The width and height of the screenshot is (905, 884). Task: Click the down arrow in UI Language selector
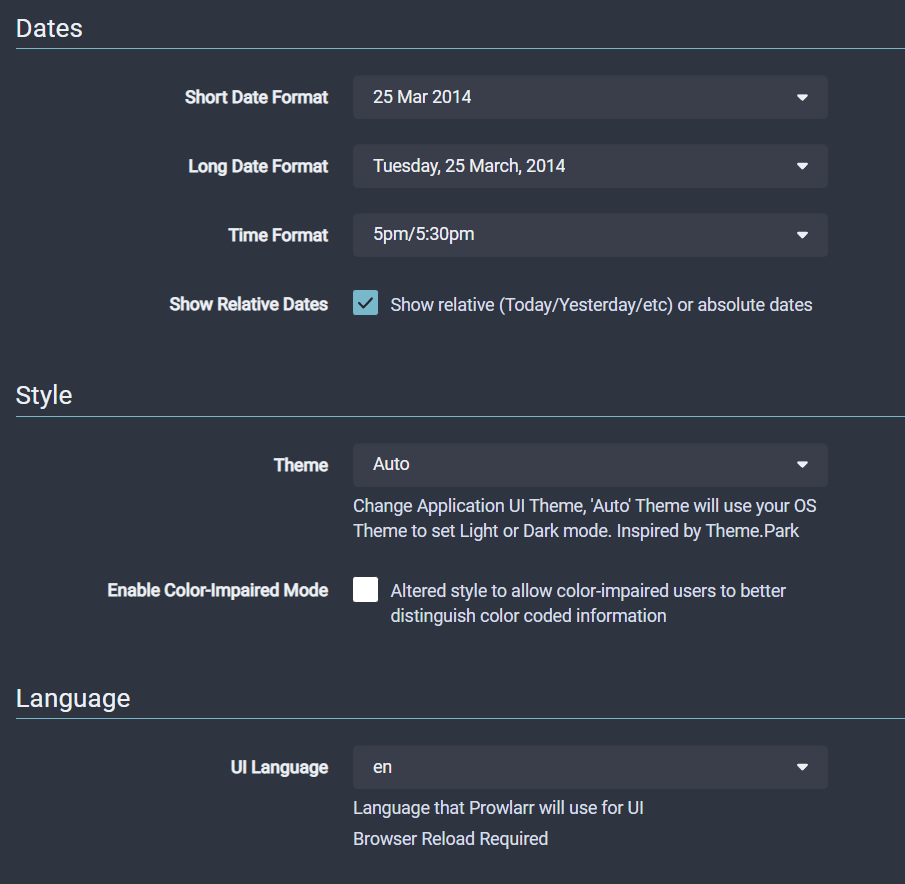tap(802, 767)
